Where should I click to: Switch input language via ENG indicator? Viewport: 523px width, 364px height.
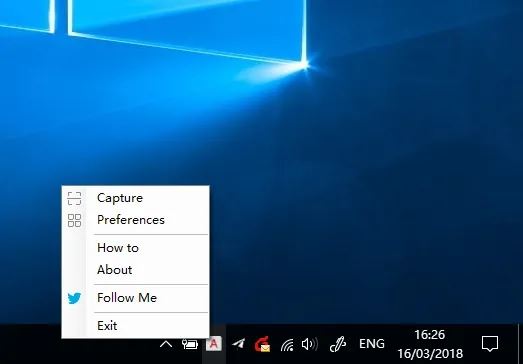tap(372, 344)
